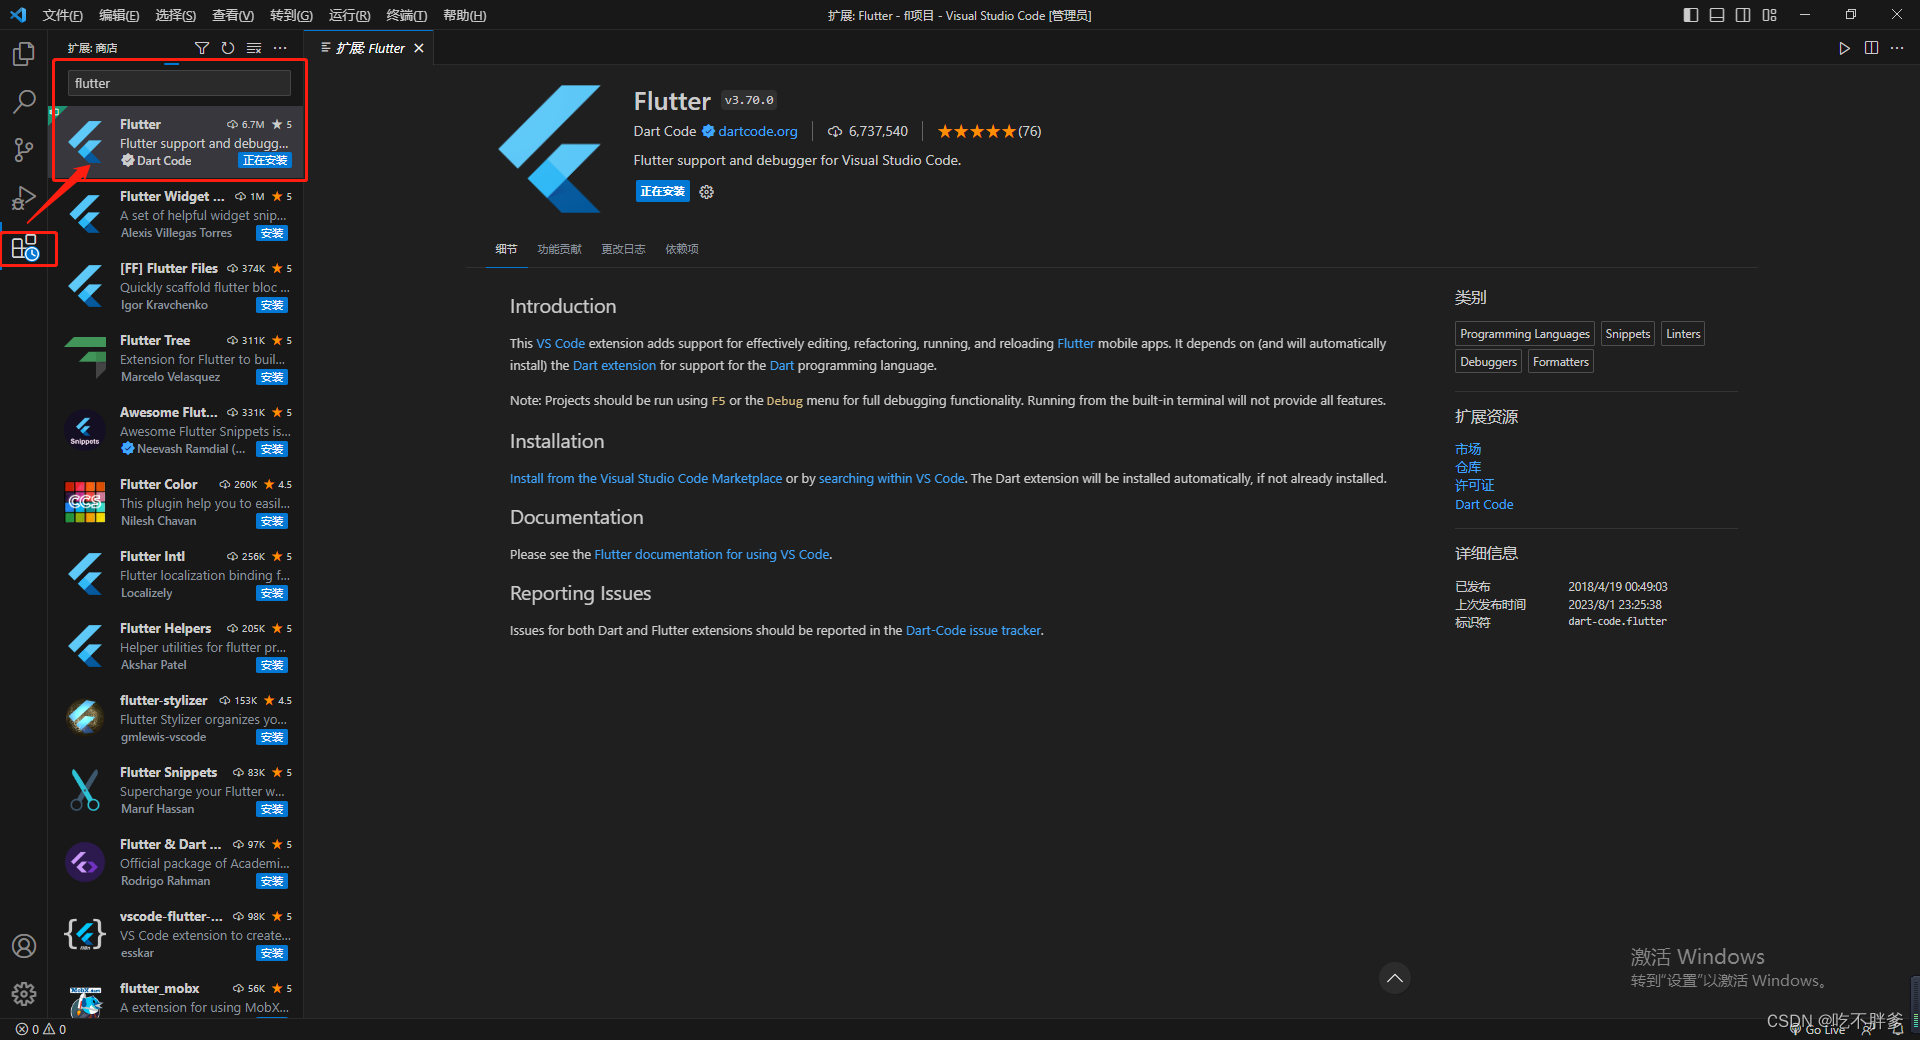The height and width of the screenshot is (1040, 1920).
Task: Switch to the 功能贡献 tab
Action: [x=559, y=249]
